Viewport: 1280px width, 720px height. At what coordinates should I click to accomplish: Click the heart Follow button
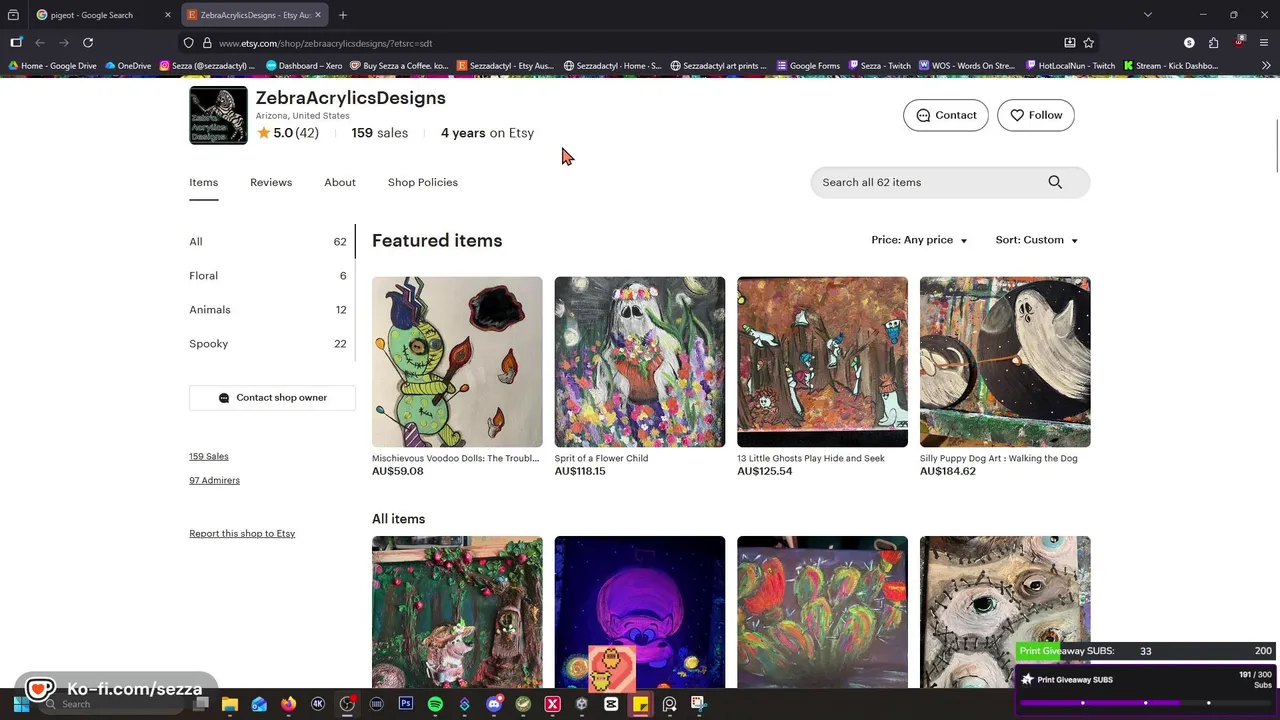click(1036, 115)
